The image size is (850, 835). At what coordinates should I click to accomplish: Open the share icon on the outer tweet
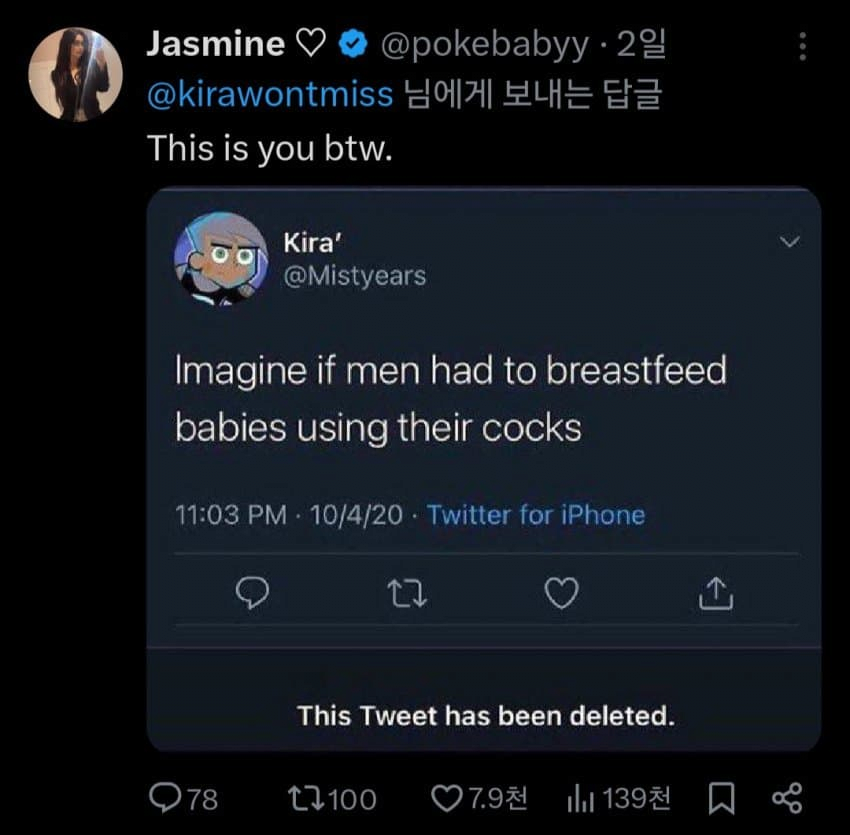pyautogui.click(x=787, y=798)
